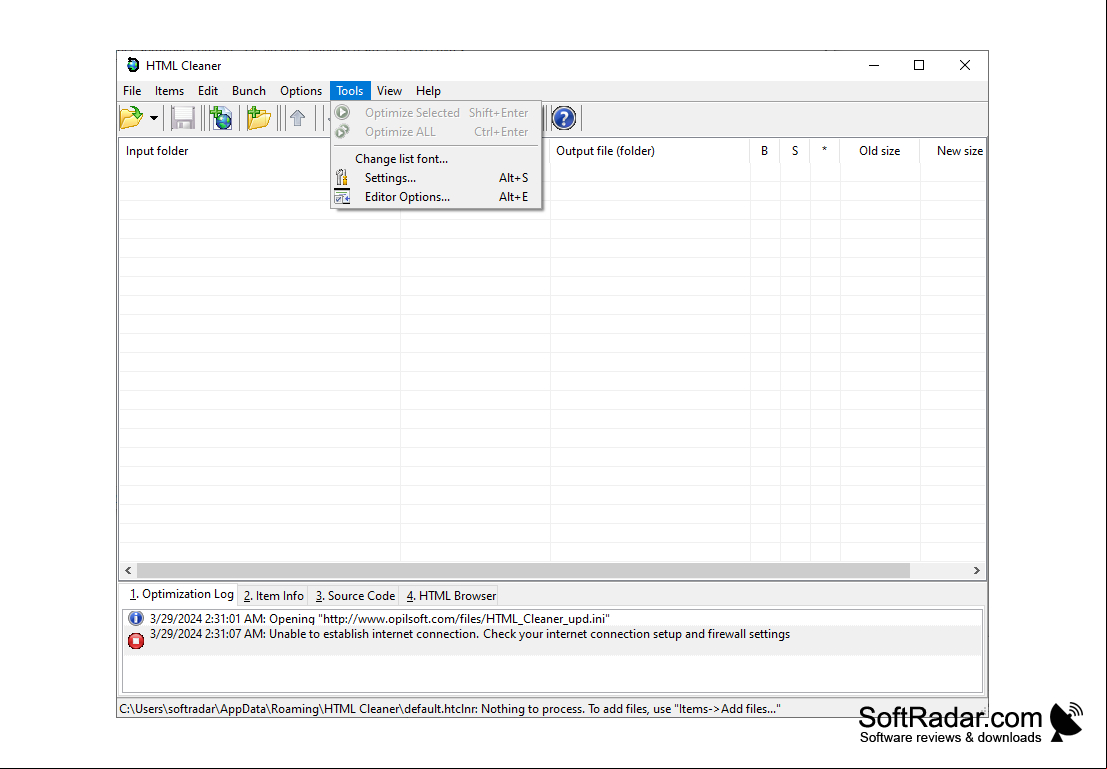This screenshot has height=769, width=1107.
Task: Switch to the Optimization Log tab
Action: tap(181, 595)
